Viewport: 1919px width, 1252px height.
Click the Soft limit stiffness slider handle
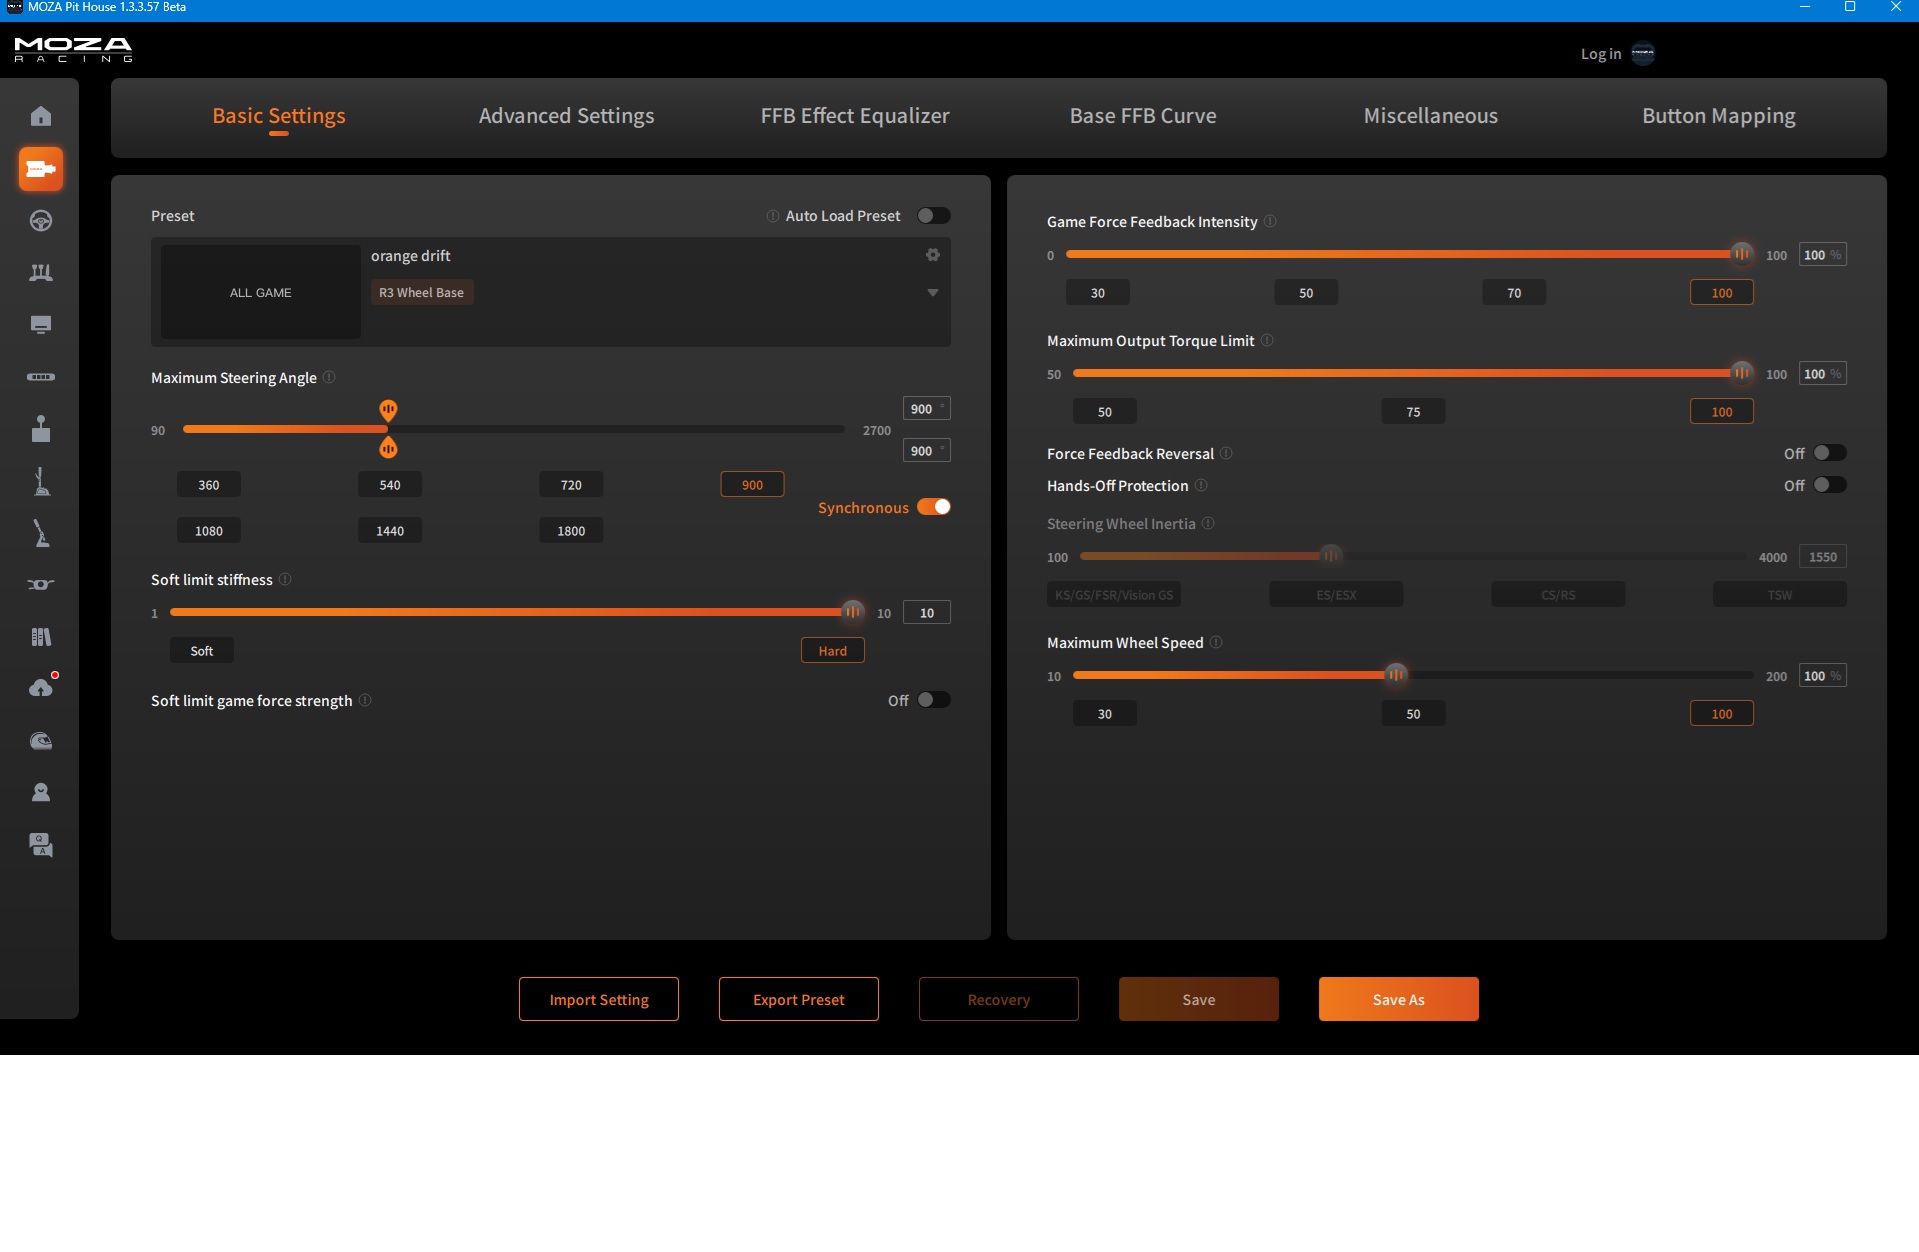click(x=853, y=612)
